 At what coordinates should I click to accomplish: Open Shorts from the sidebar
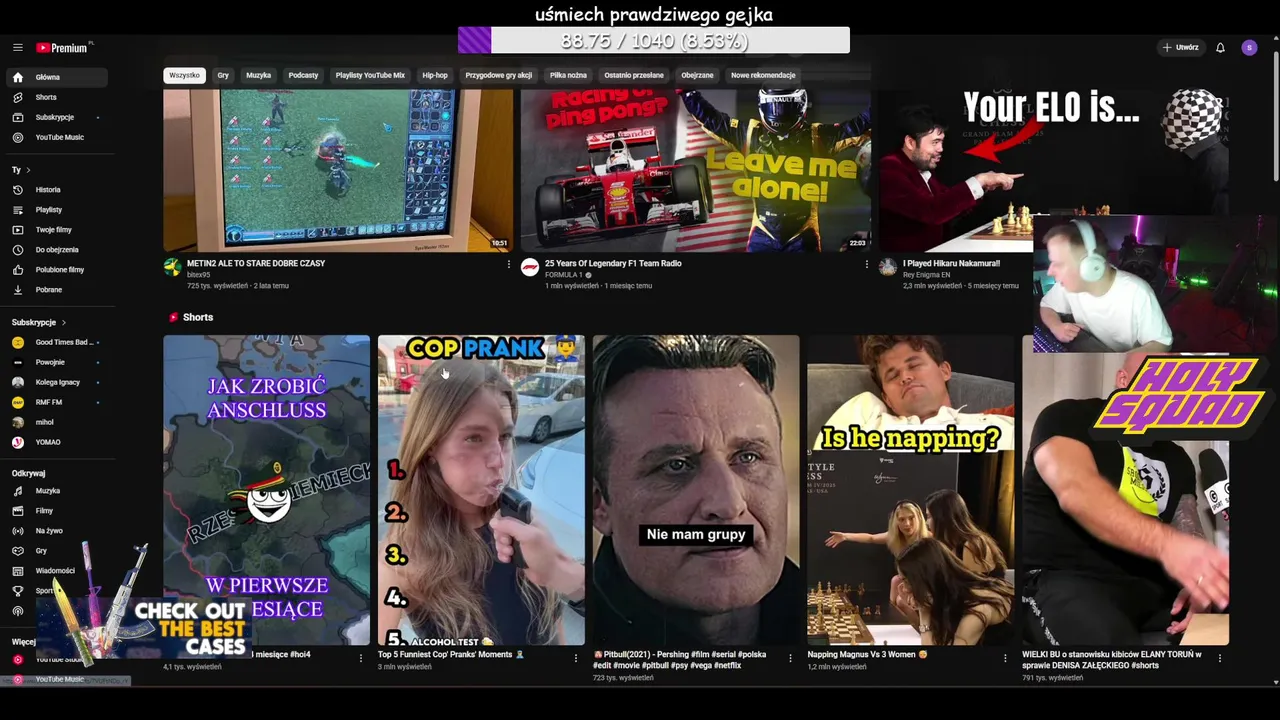[56, 97]
